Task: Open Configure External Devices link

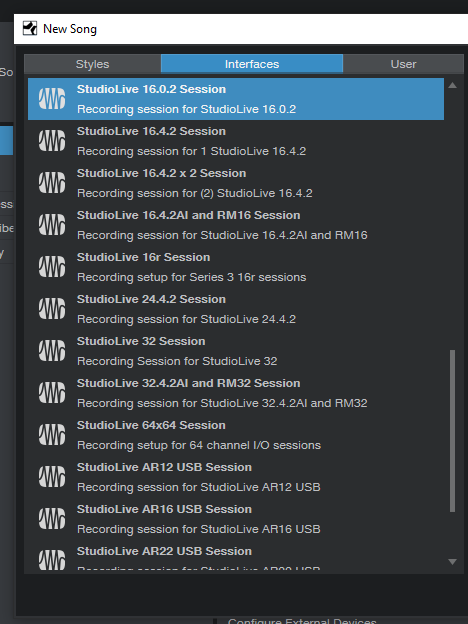Action: pyautogui.click(x=302, y=621)
